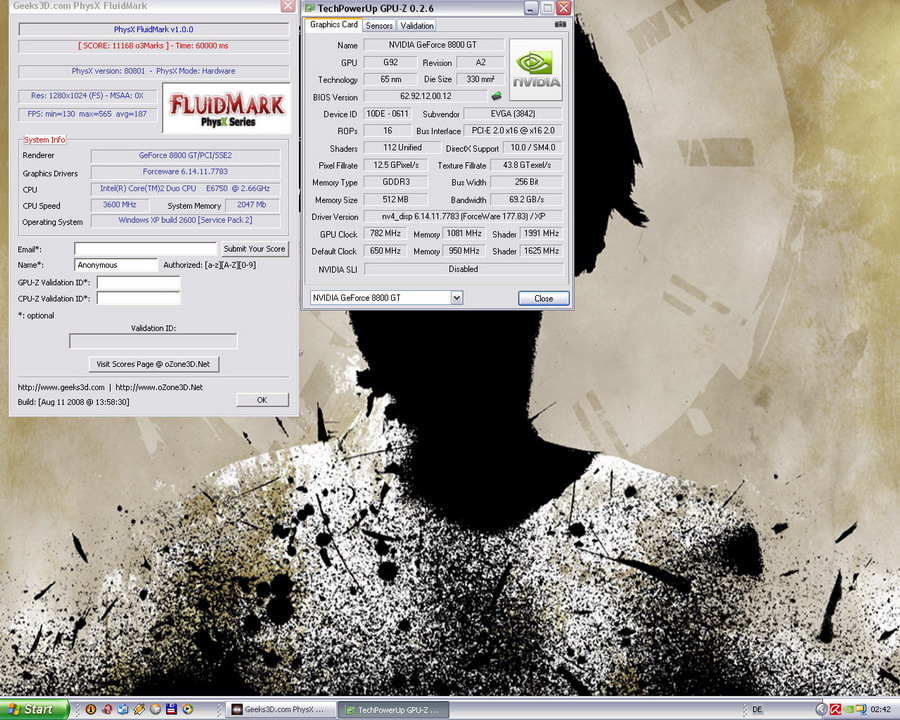This screenshot has height=720, width=900.
Task: Select the Graphics Card tab
Action: tap(333, 25)
